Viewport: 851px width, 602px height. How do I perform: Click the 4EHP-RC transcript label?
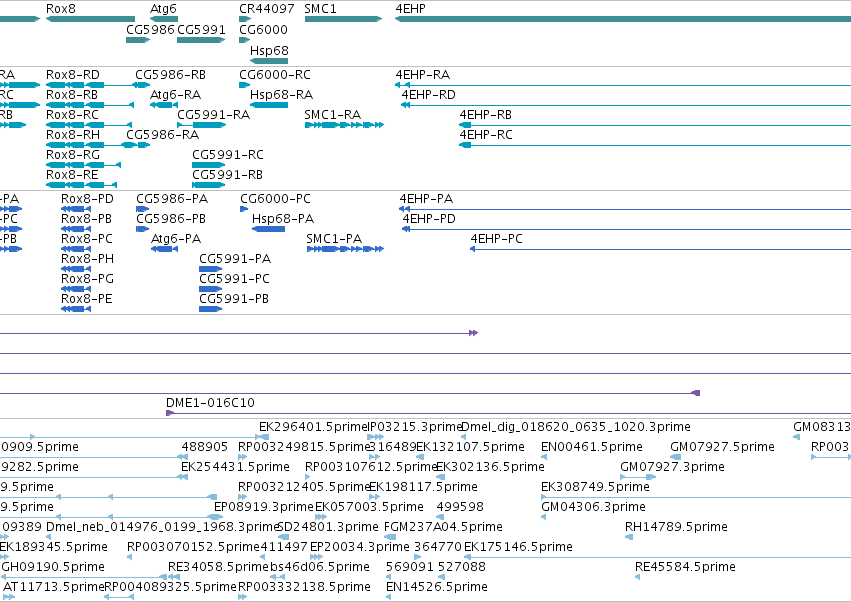tap(486, 135)
